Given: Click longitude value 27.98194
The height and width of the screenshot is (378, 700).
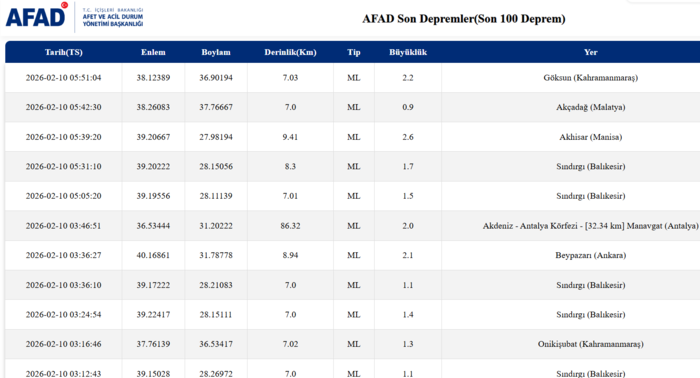Looking at the screenshot, I should click(x=216, y=137).
